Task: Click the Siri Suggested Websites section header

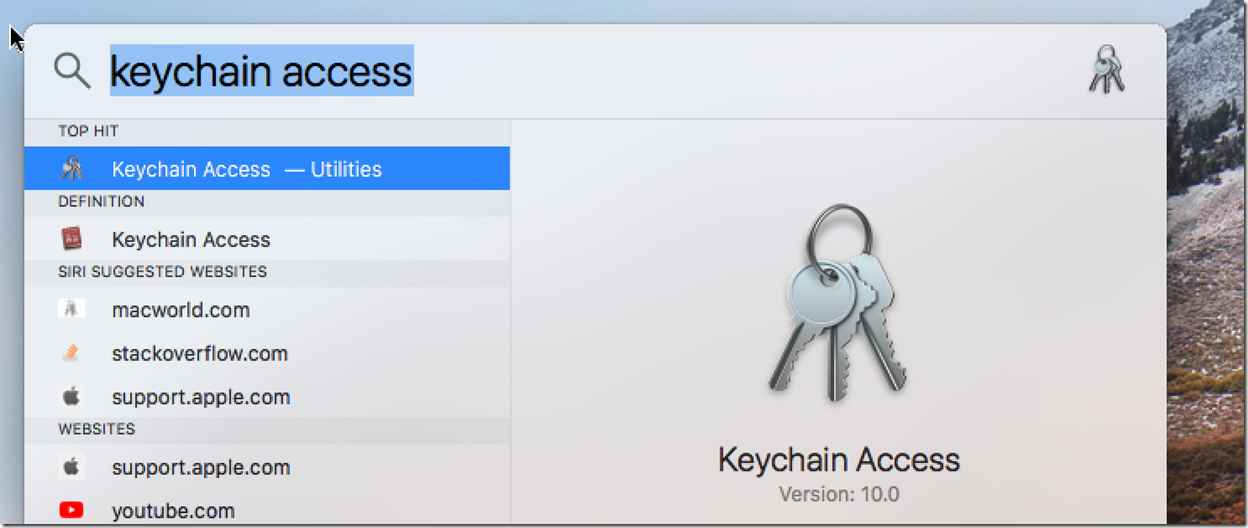Action: 162,272
